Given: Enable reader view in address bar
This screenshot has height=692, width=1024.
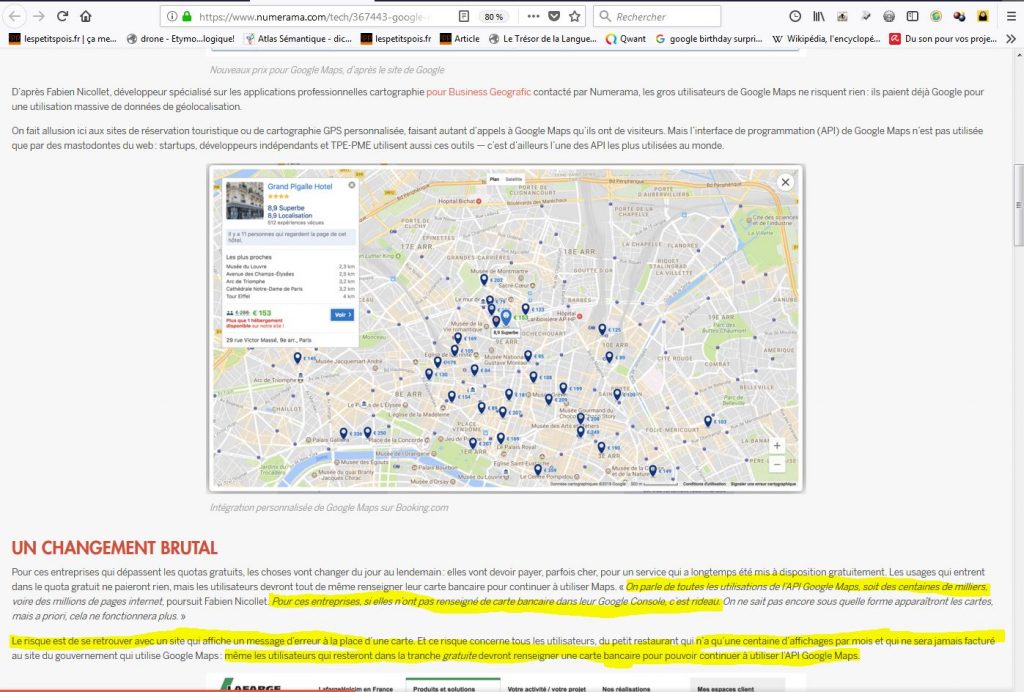Looking at the screenshot, I should tap(464, 16).
